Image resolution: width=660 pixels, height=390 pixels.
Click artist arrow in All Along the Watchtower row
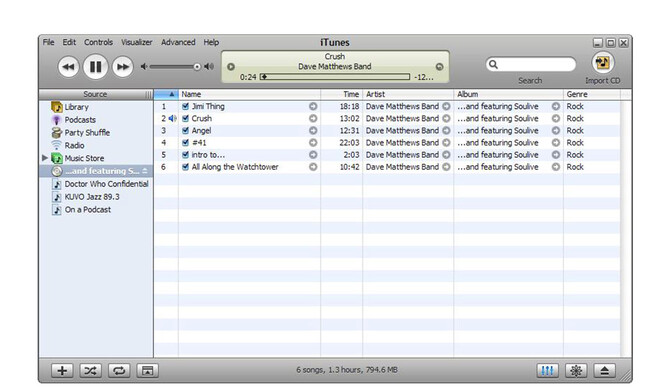coord(446,167)
